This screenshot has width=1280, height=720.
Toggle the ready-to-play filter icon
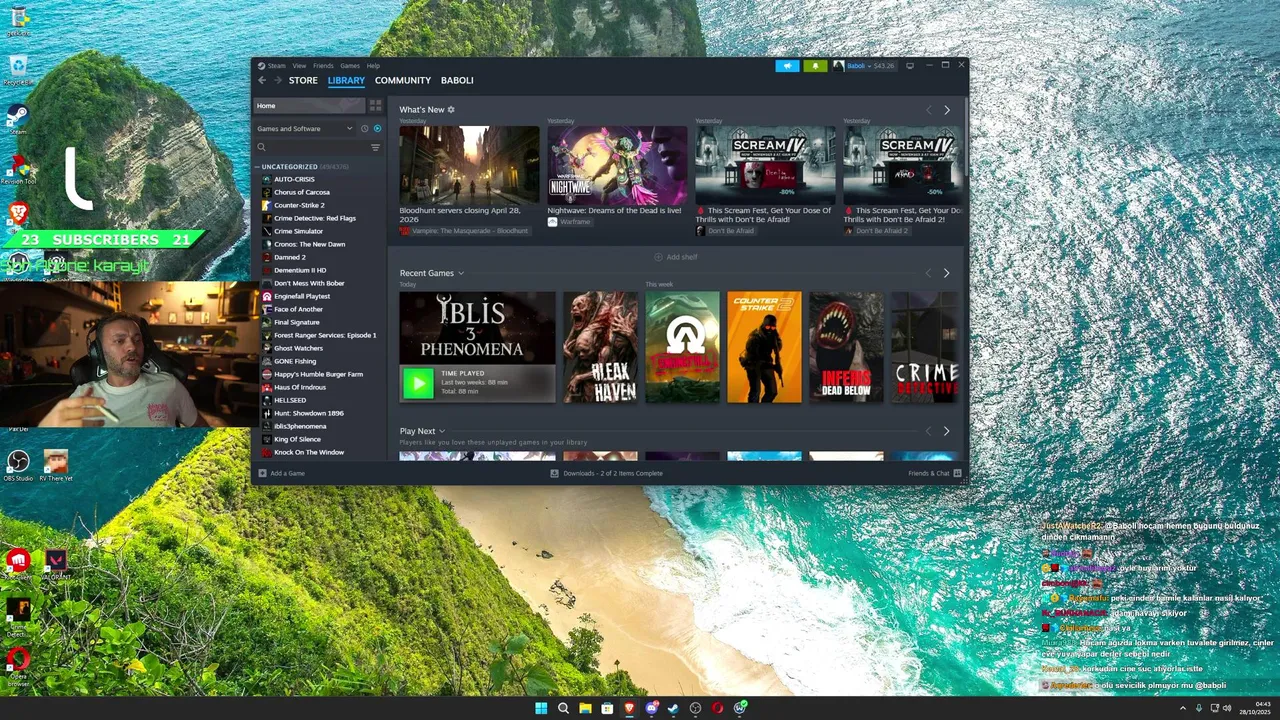tap(377, 128)
